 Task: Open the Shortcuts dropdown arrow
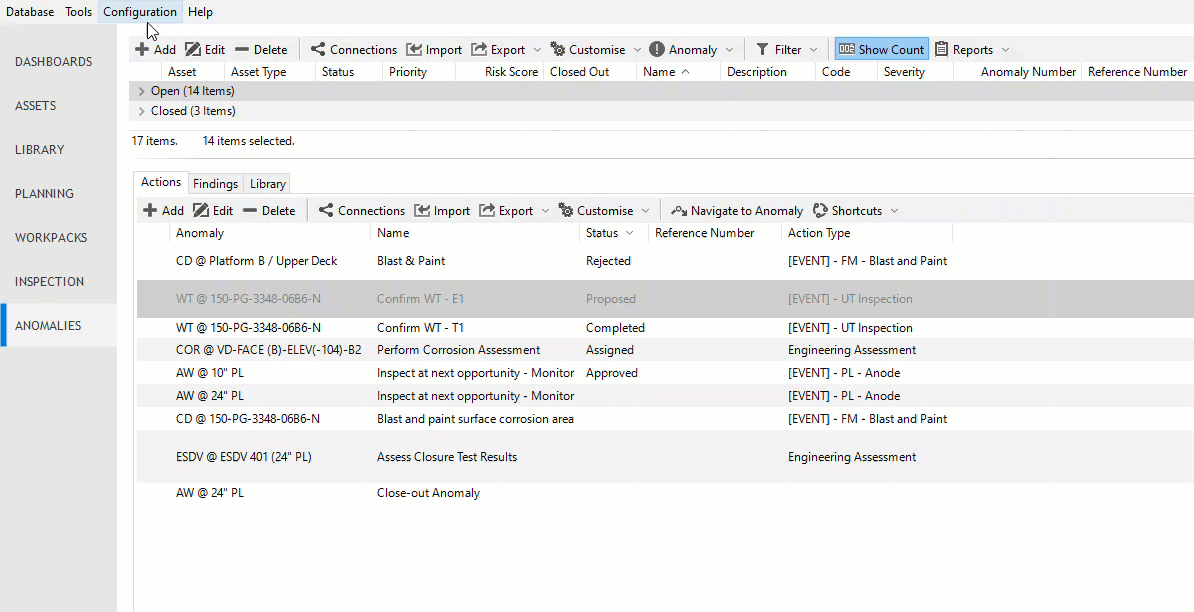(x=894, y=211)
